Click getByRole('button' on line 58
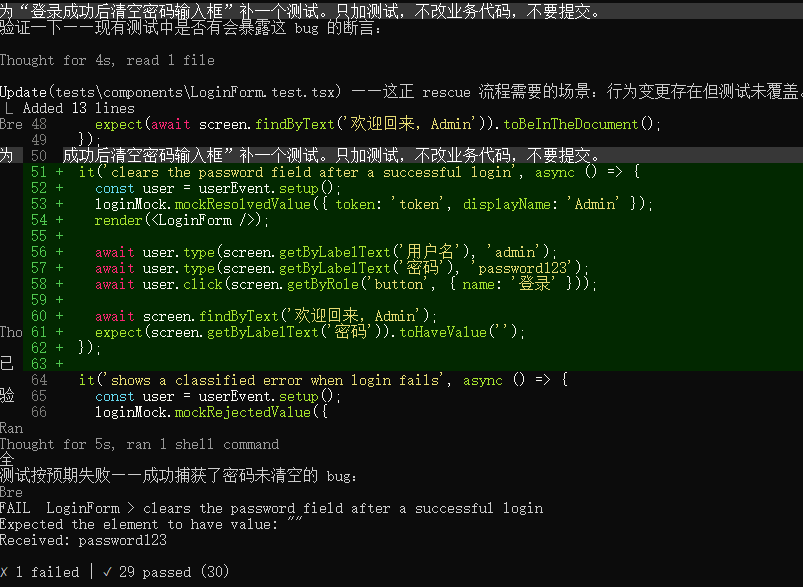Viewport: 803px width, 587px height. [x=356, y=284]
